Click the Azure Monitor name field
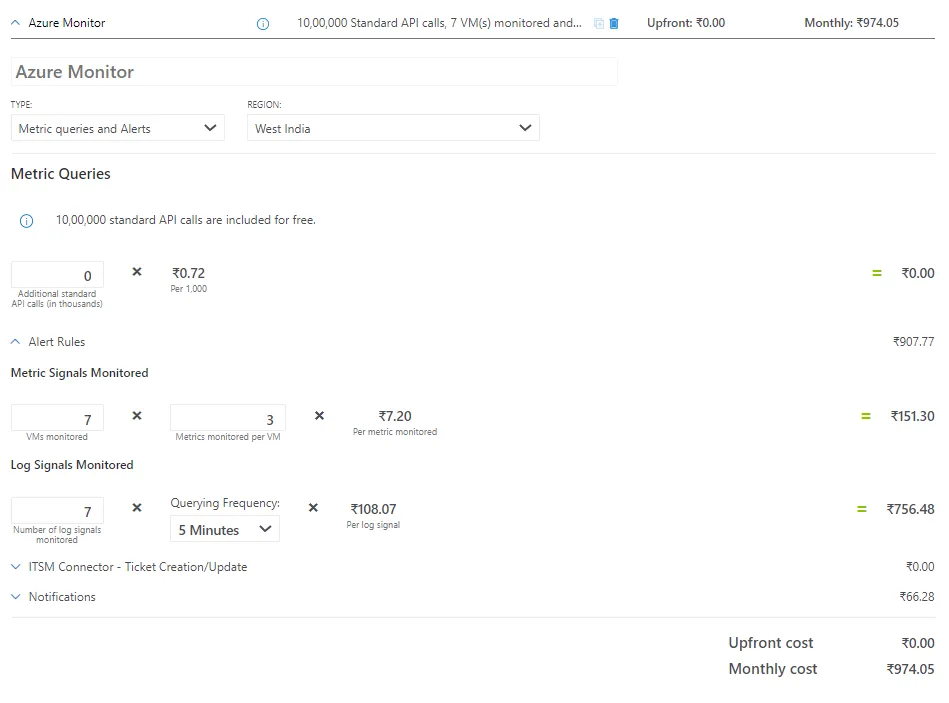The height and width of the screenshot is (703, 949). coord(313,71)
